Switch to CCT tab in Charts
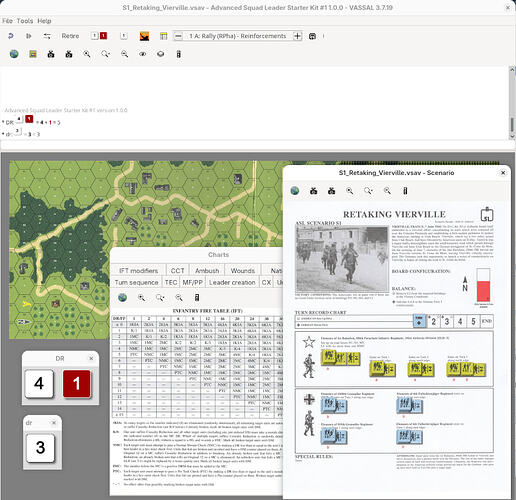Image resolution: width=516 pixels, height=500 pixels. click(177, 270)
